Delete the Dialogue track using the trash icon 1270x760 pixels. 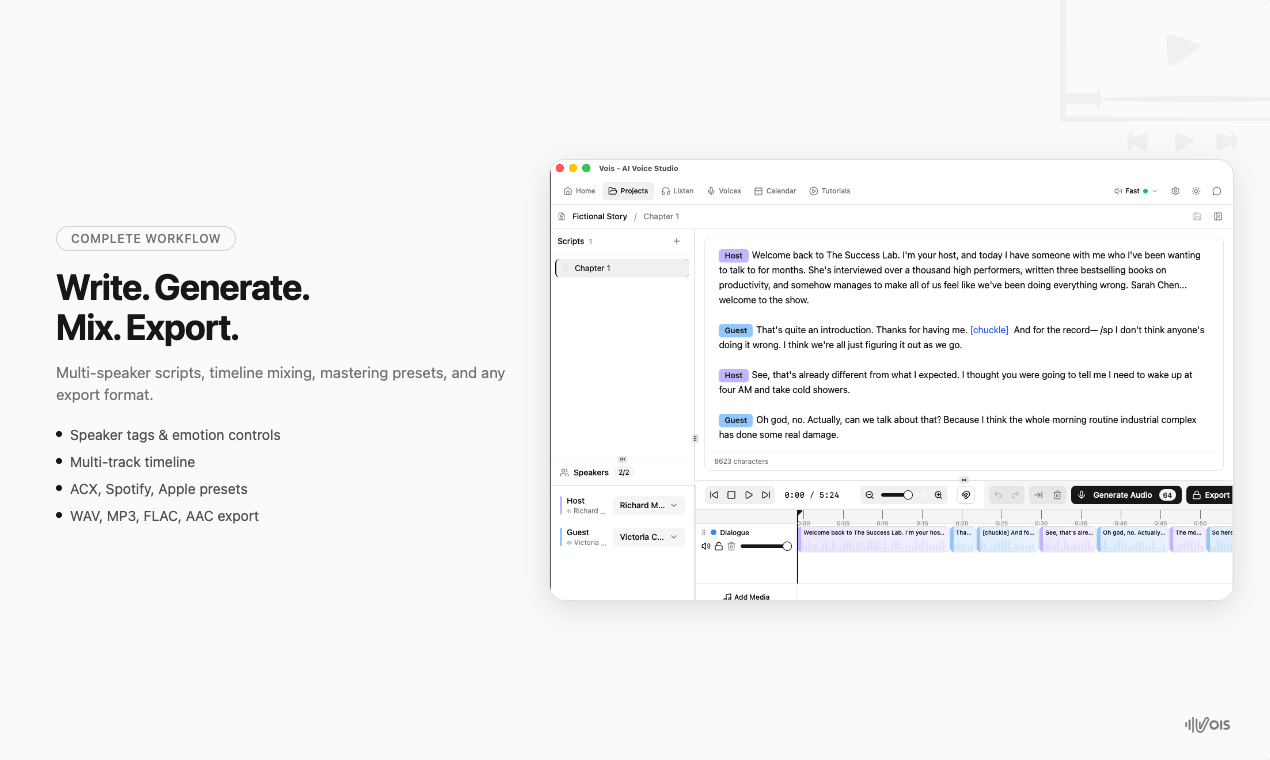tap(730, 546)
